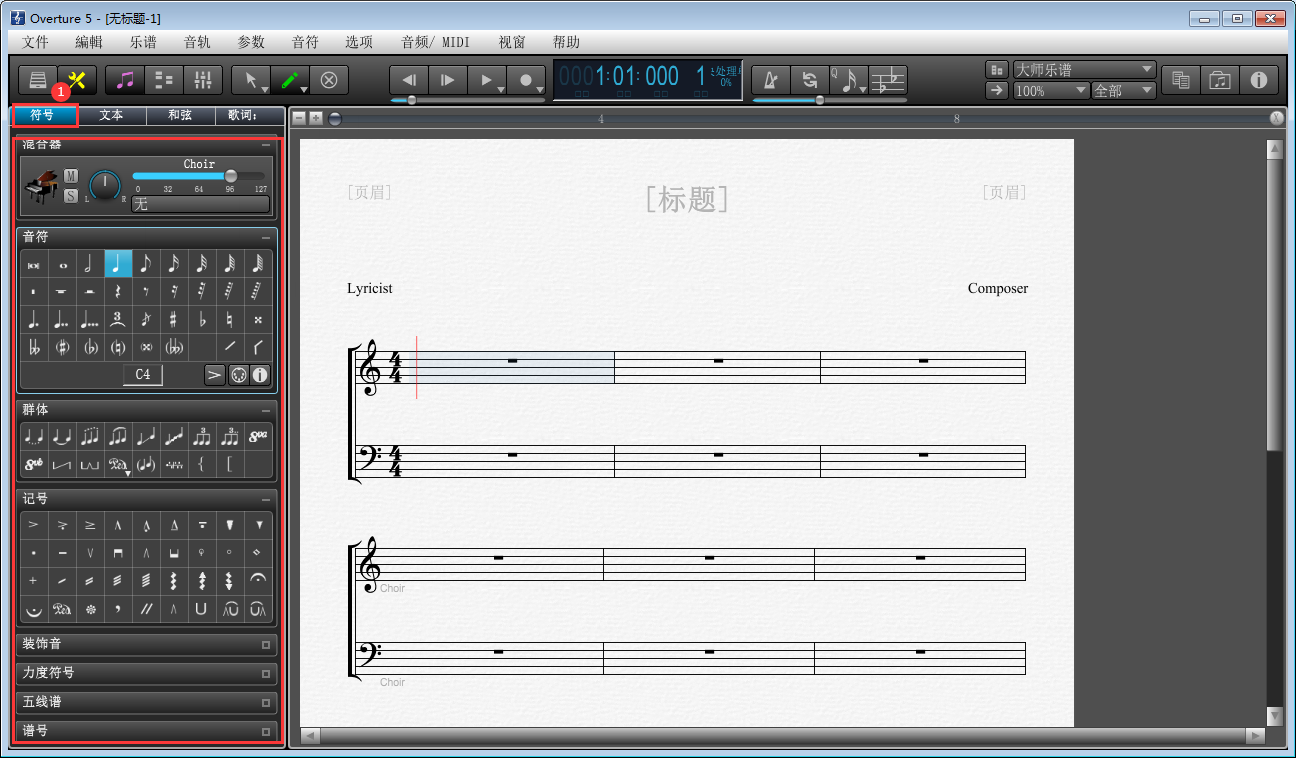
Task: Toggle the M mute button in mixer
Action: coord(71,176)
